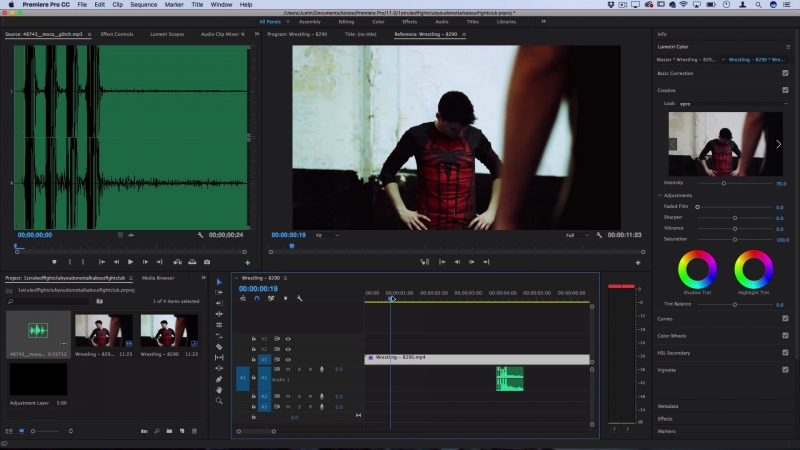The height and width of the screenshot is (450, 800).
Task: Open the Look dropdown in Creative
Action: point(733,104)
